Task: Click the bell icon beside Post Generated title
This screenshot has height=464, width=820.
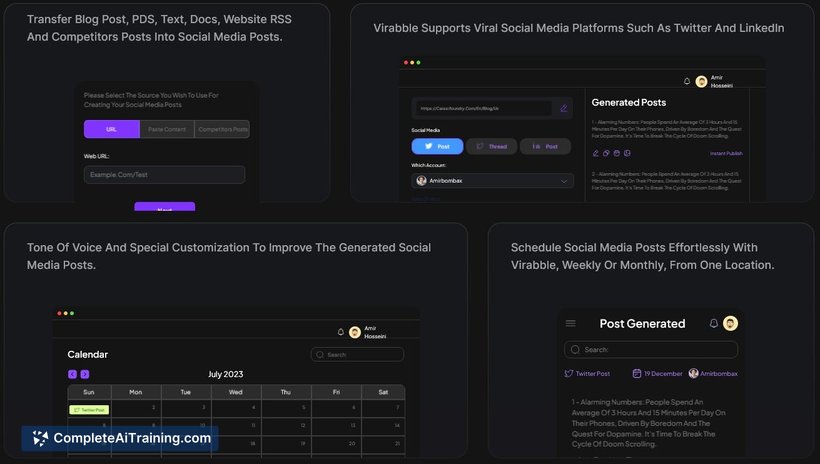Action: (714, 323)
